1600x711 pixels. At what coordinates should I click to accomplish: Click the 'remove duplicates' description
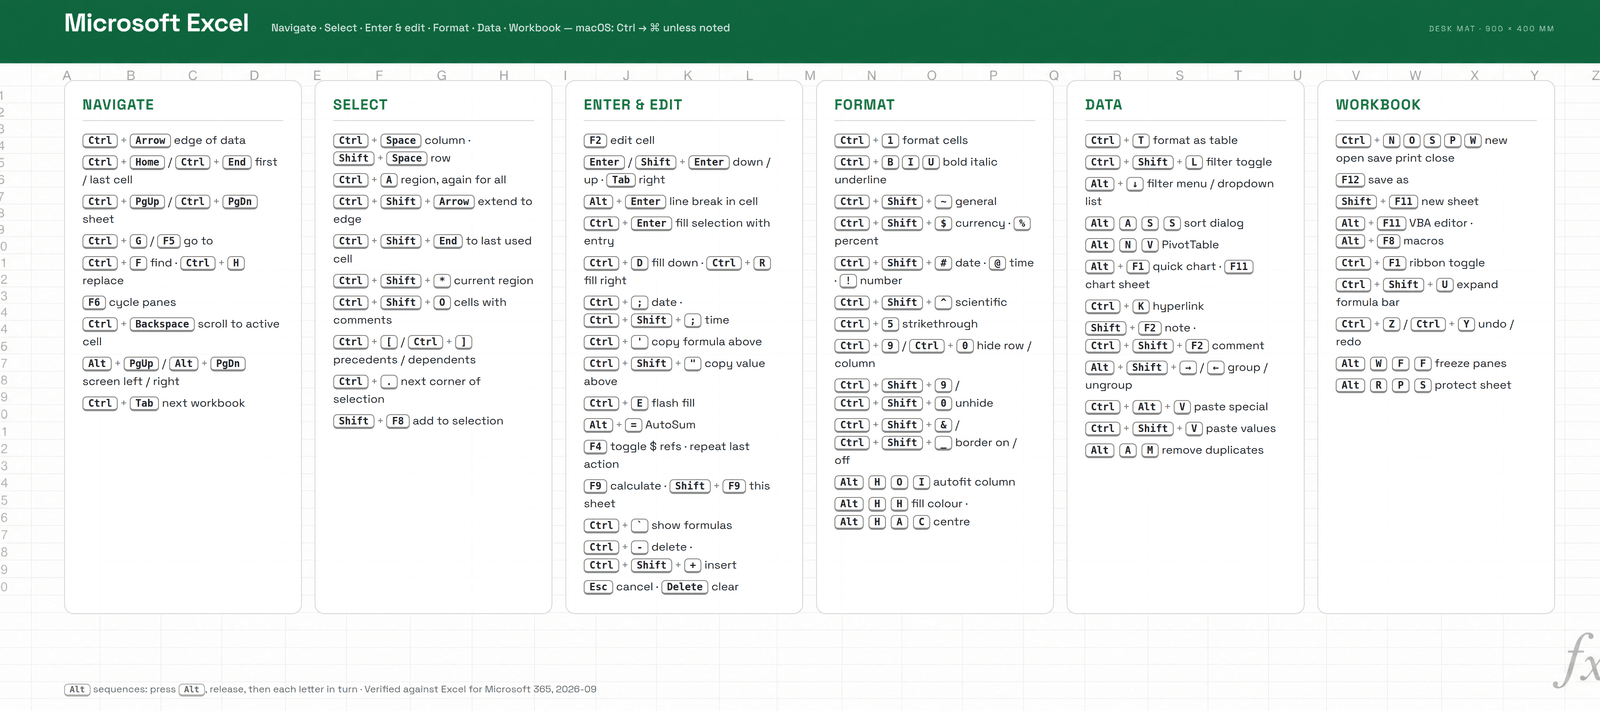1213,451
